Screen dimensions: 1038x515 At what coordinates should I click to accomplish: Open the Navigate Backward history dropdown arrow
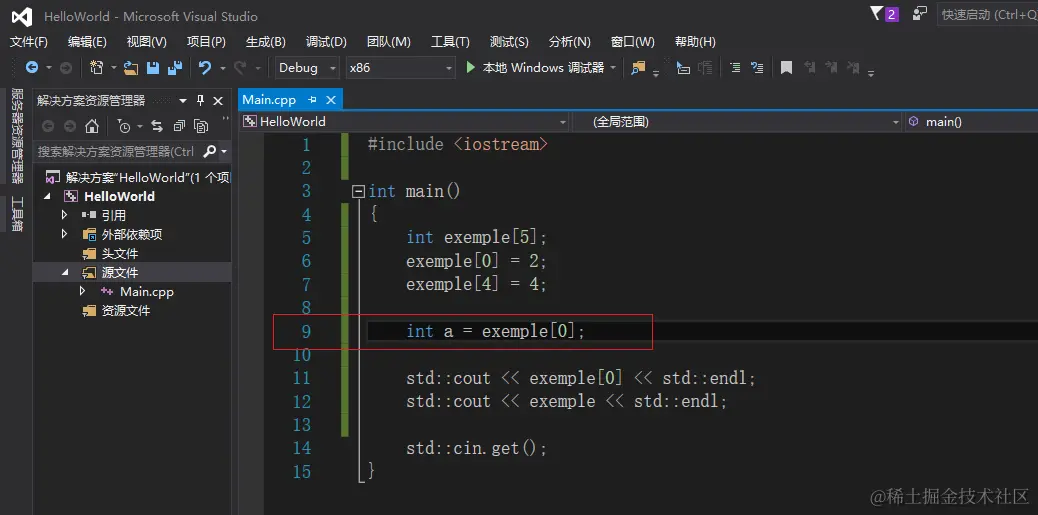[x=48, y=68]
